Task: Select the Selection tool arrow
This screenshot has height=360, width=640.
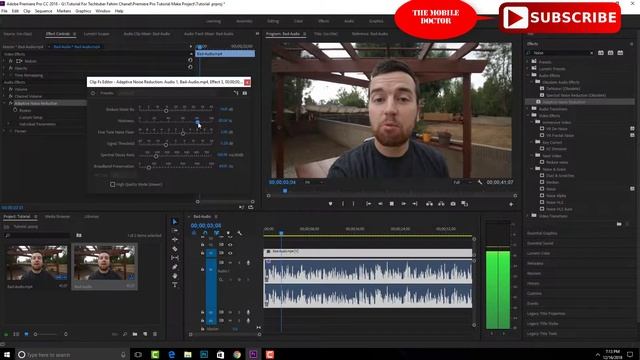Action: pos(175,222)
